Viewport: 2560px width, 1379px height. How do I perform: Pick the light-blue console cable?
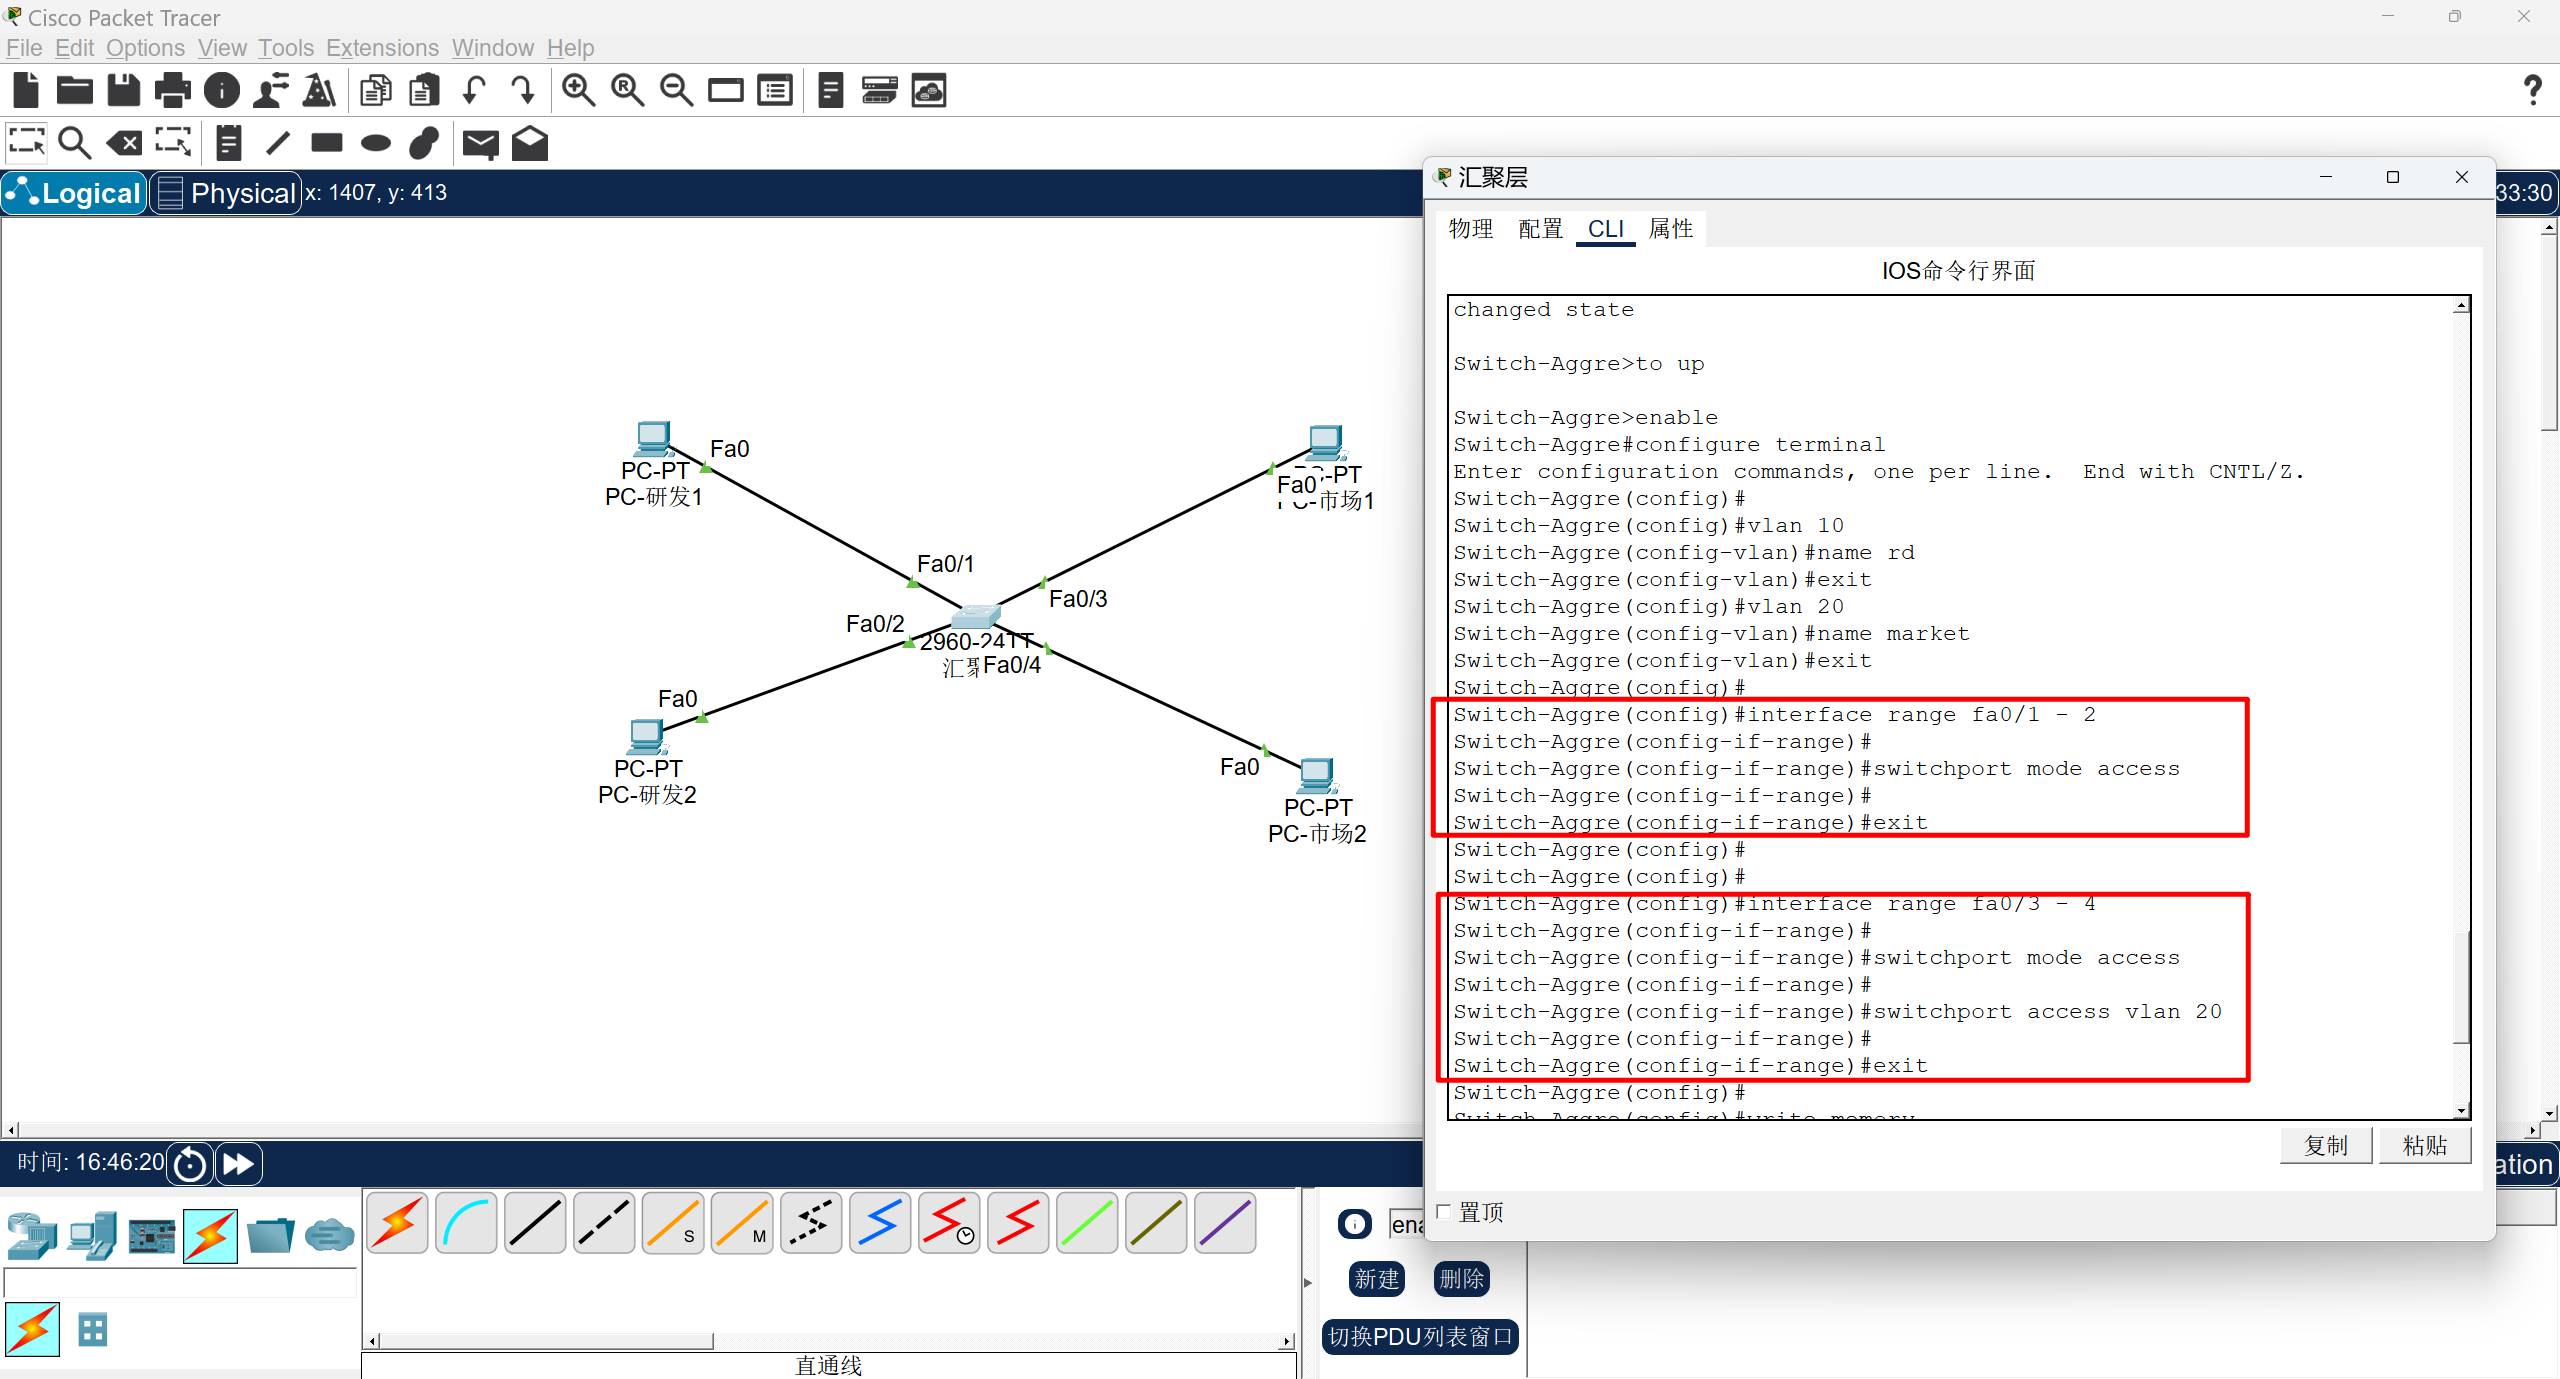[x=466, y=1223]
